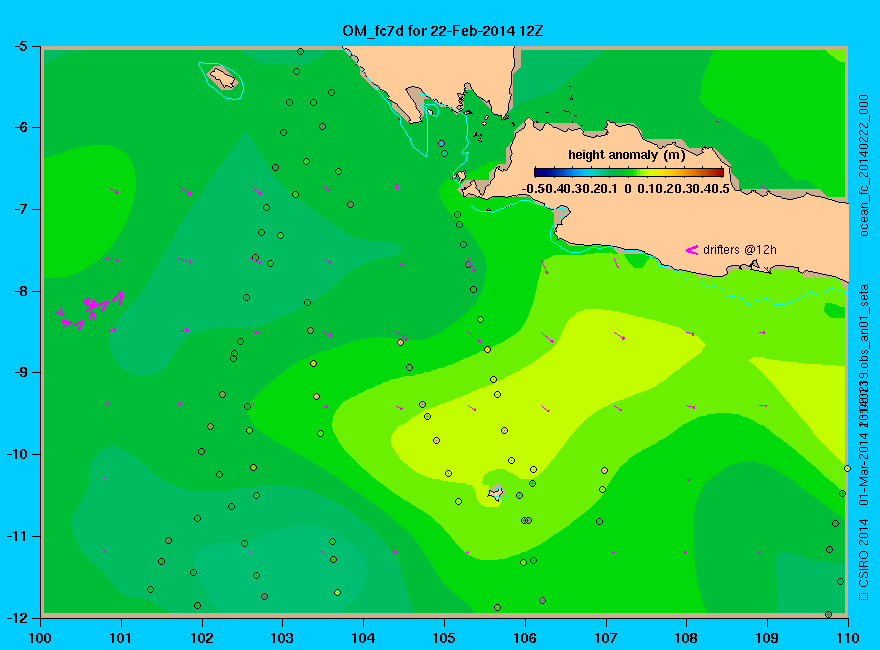Click the height anomaly (m) colorbar label
Screen dimensions: 880x650
626,154
